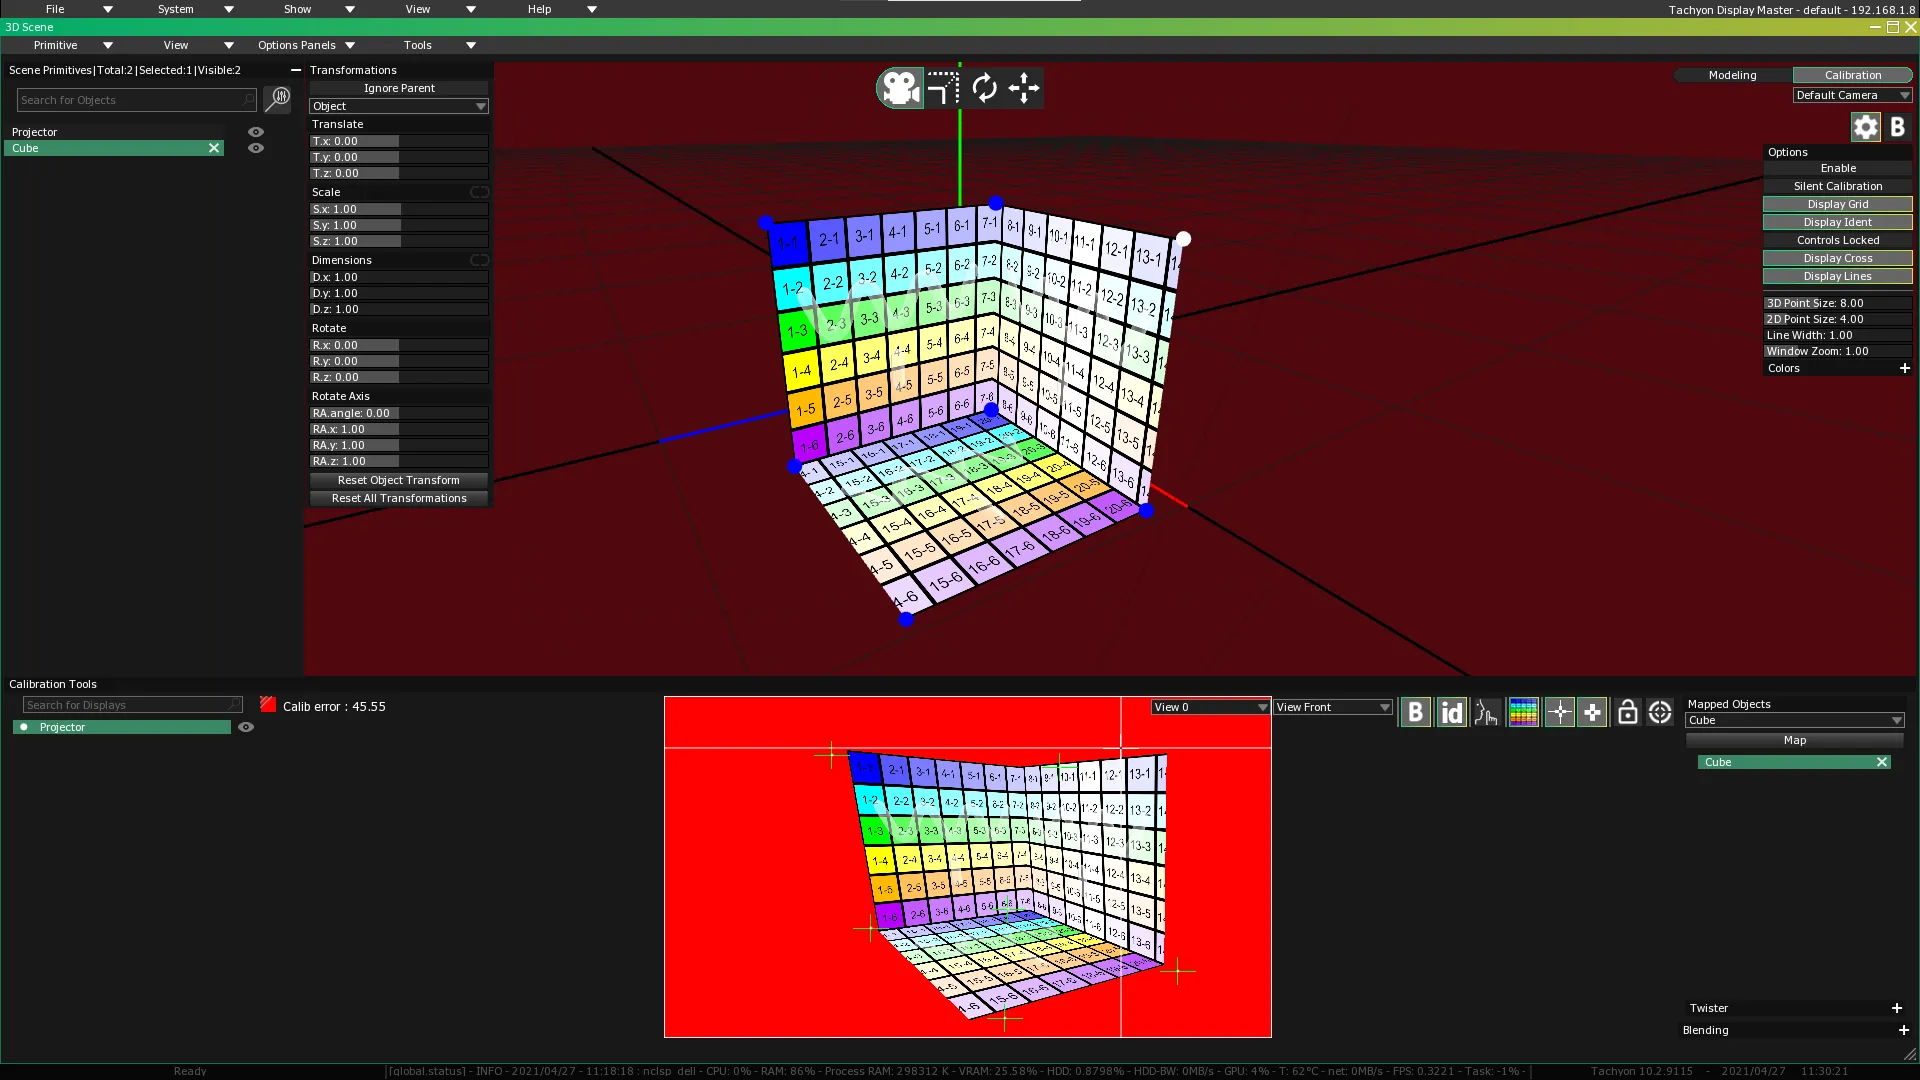Pick the four-arrow move tool
The image size is (1920, 1080).
click(1024, 88)
